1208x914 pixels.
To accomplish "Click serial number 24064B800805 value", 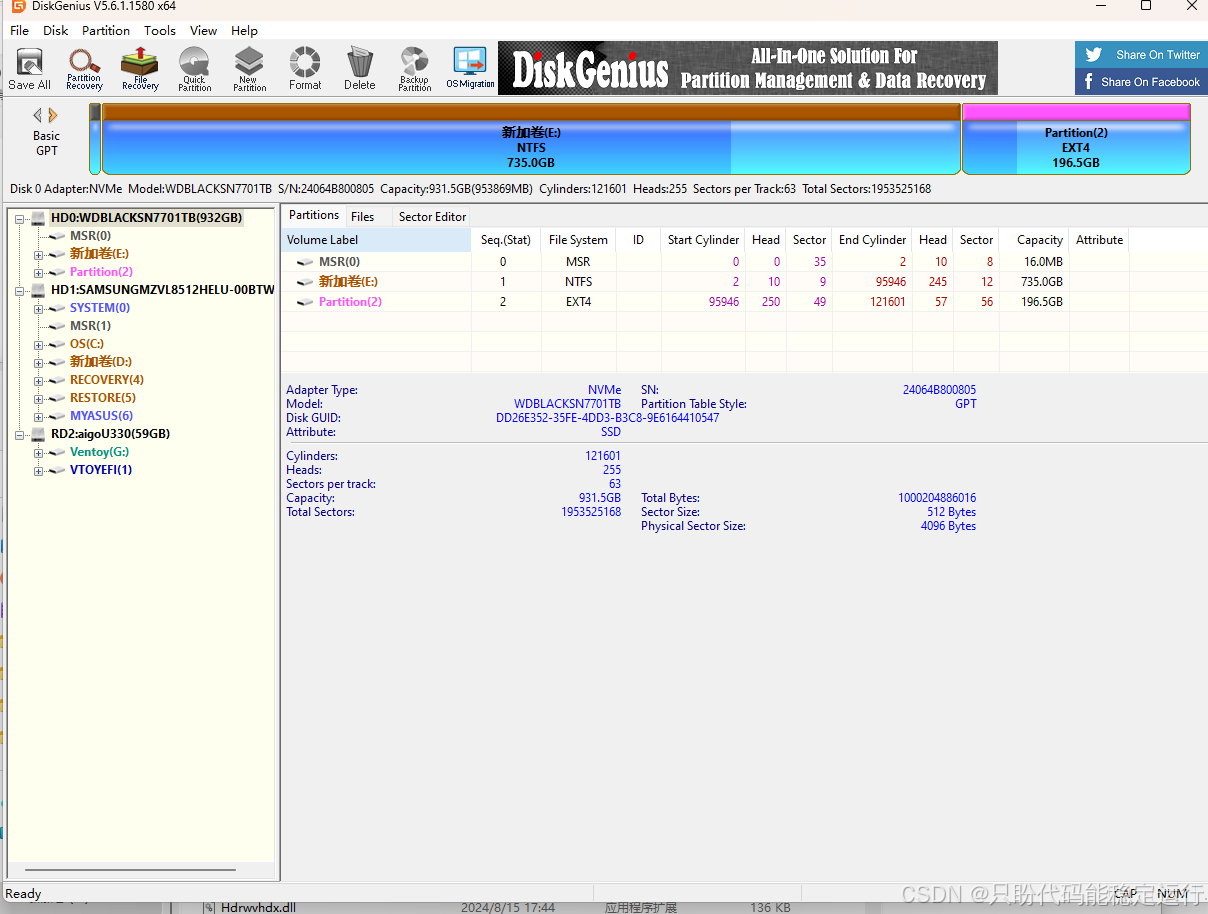I will point(939,390).
